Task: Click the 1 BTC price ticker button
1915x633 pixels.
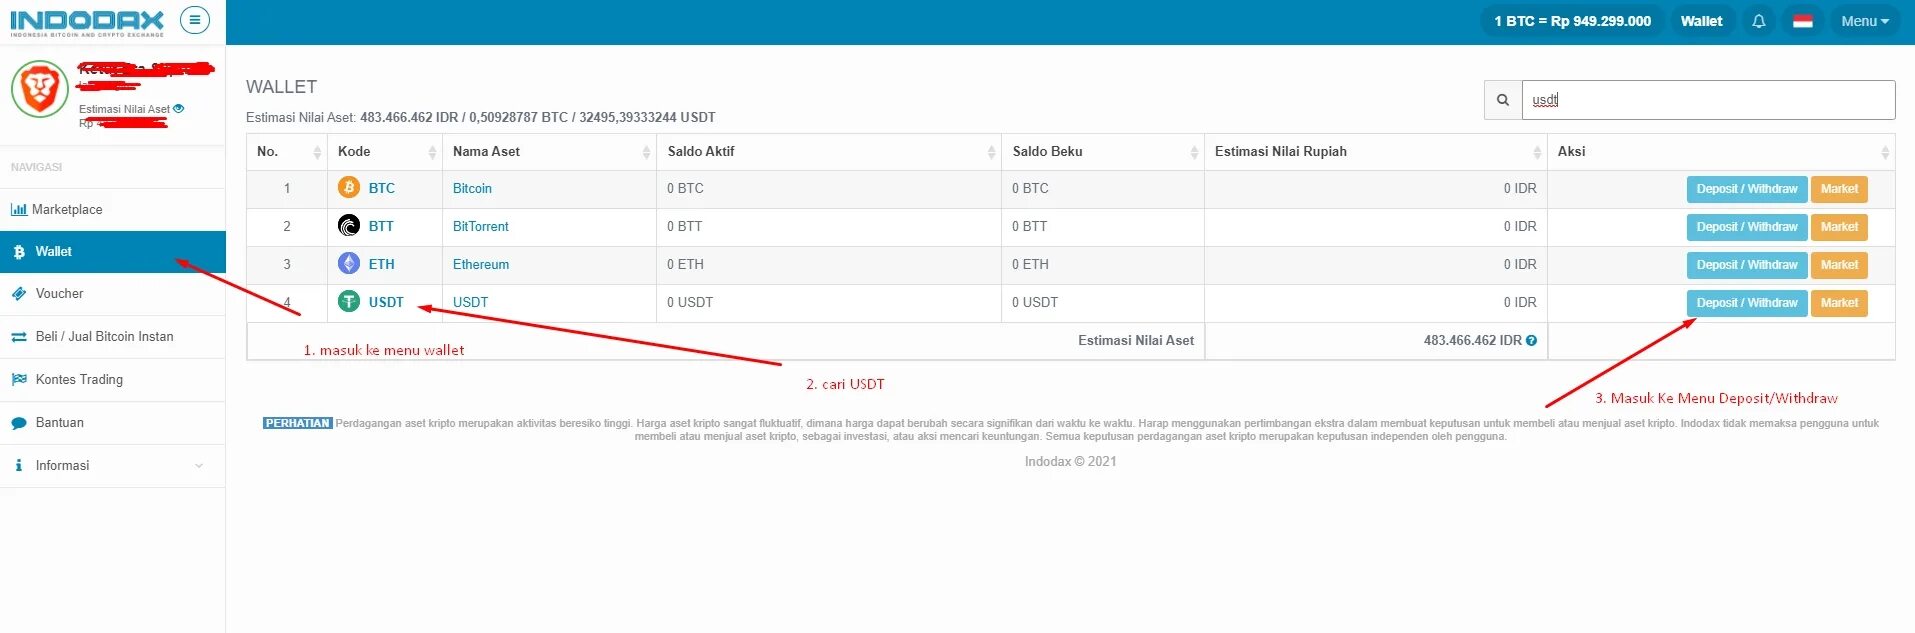Action: pyautogui.click(x=1572, y=21)
